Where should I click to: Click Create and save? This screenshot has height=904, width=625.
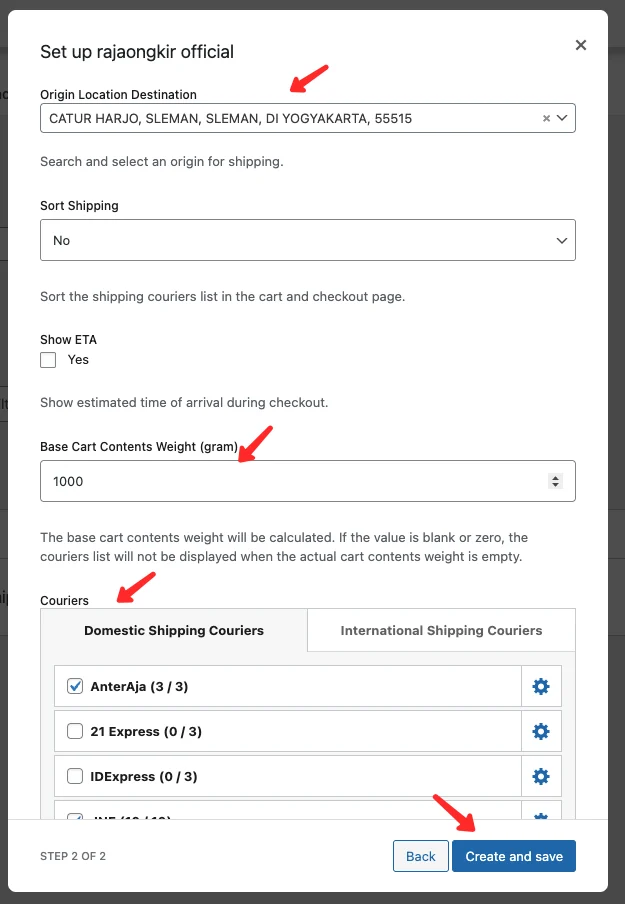(513, 856)
